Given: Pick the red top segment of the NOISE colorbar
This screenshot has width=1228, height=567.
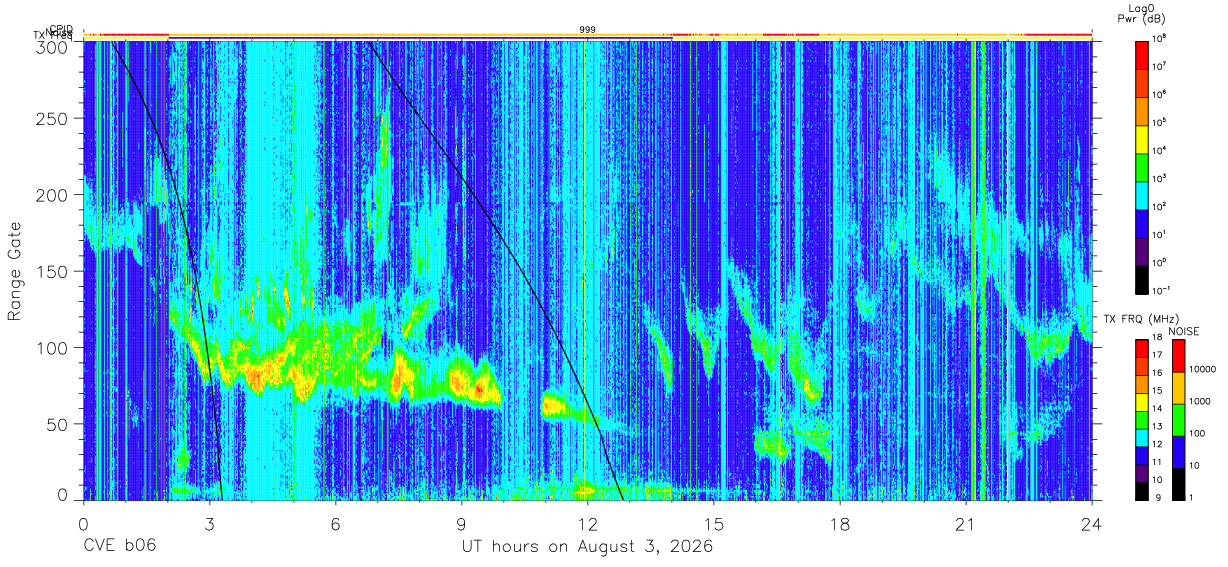Looking at the screenshot, I should tap(1179, 356).
